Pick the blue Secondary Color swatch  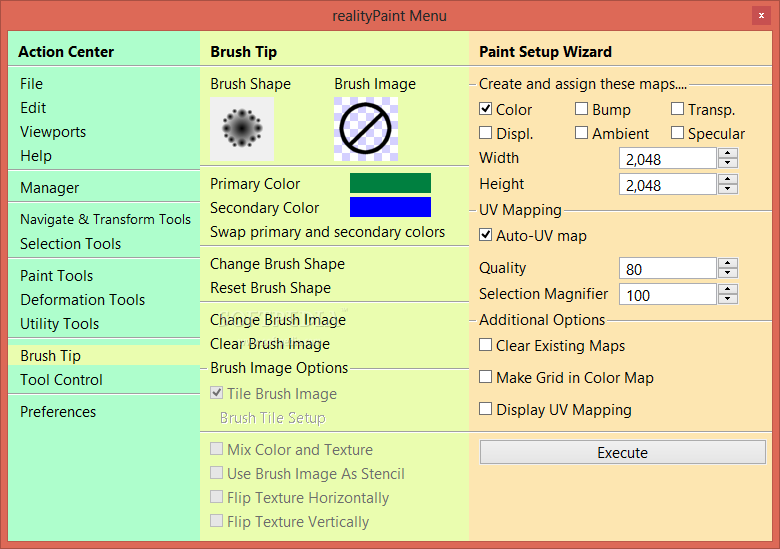pyautogui.click(x=390, y=207)
